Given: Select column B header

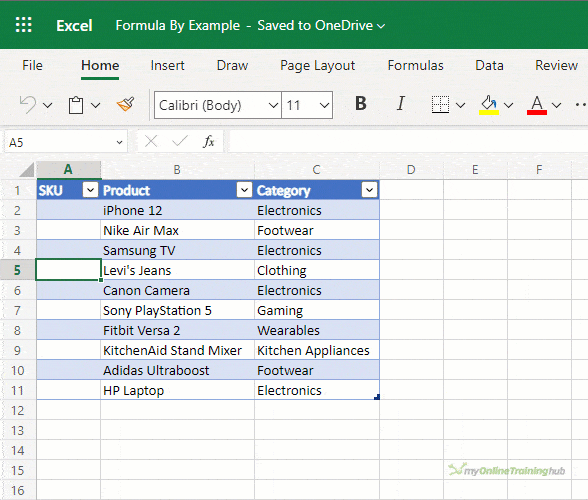Looking at the screenshot, I should 177,170.
